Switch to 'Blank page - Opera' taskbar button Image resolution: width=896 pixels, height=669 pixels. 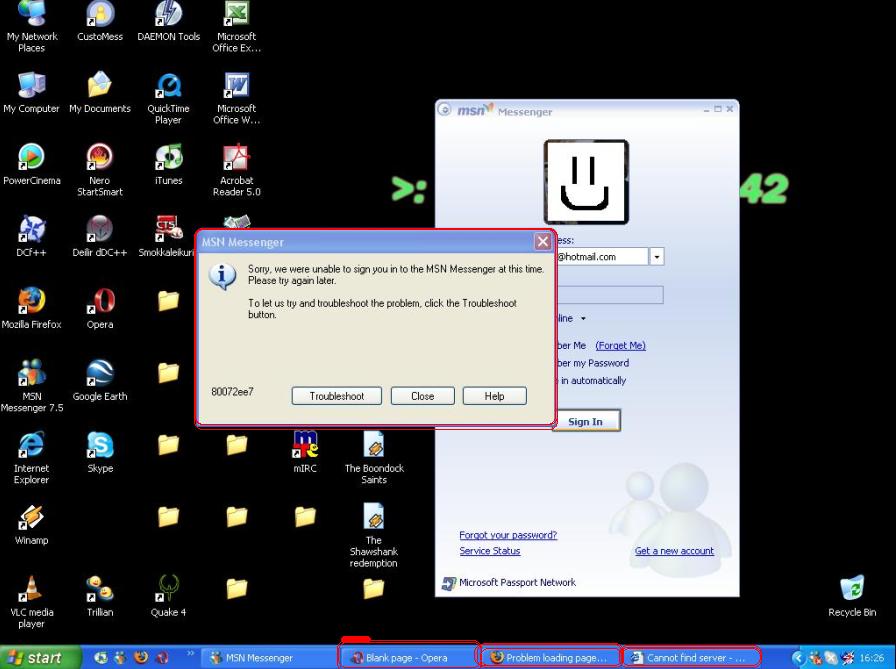point(408,658)
